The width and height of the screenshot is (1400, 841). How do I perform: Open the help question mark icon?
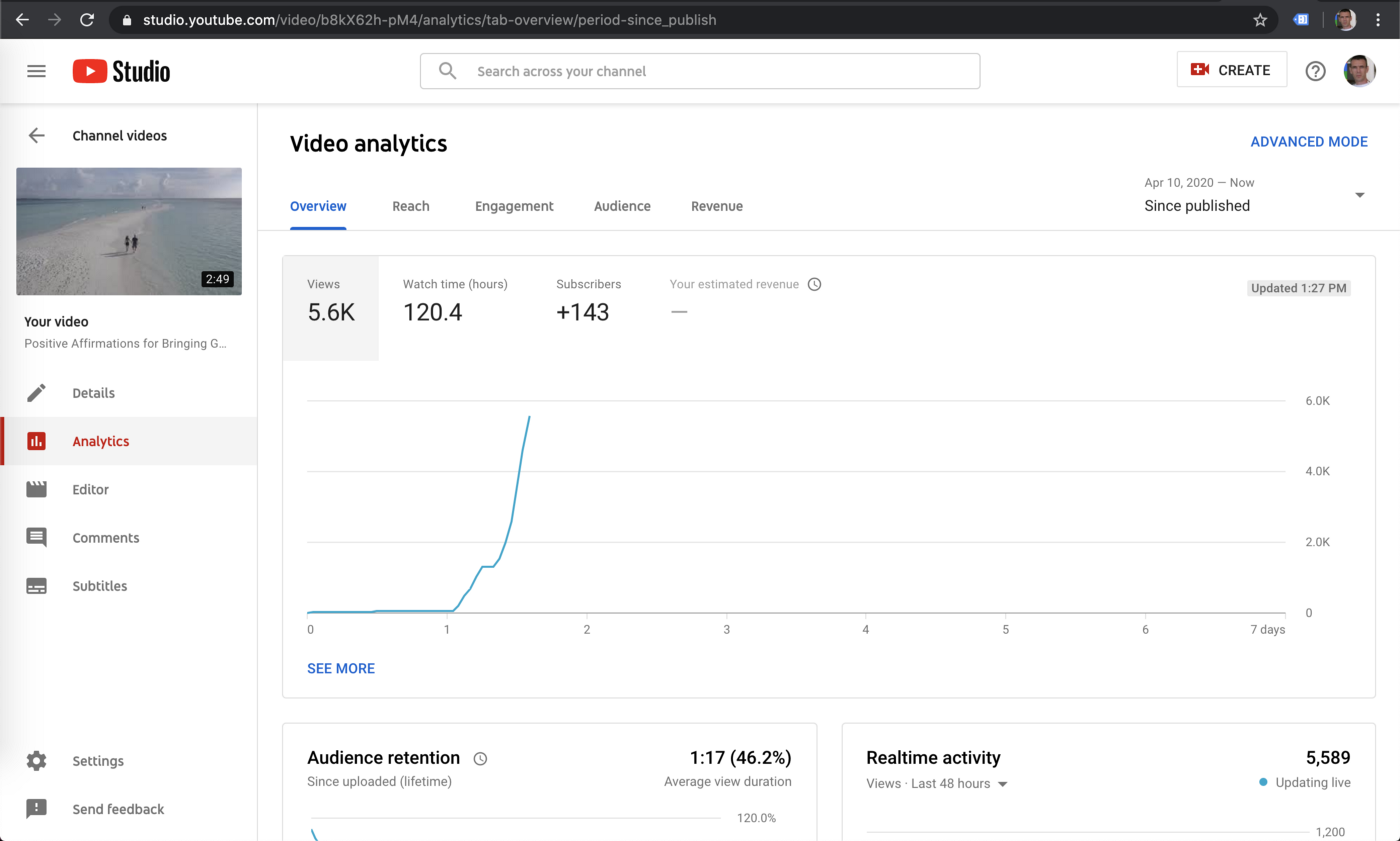(x=1316, y=71)
